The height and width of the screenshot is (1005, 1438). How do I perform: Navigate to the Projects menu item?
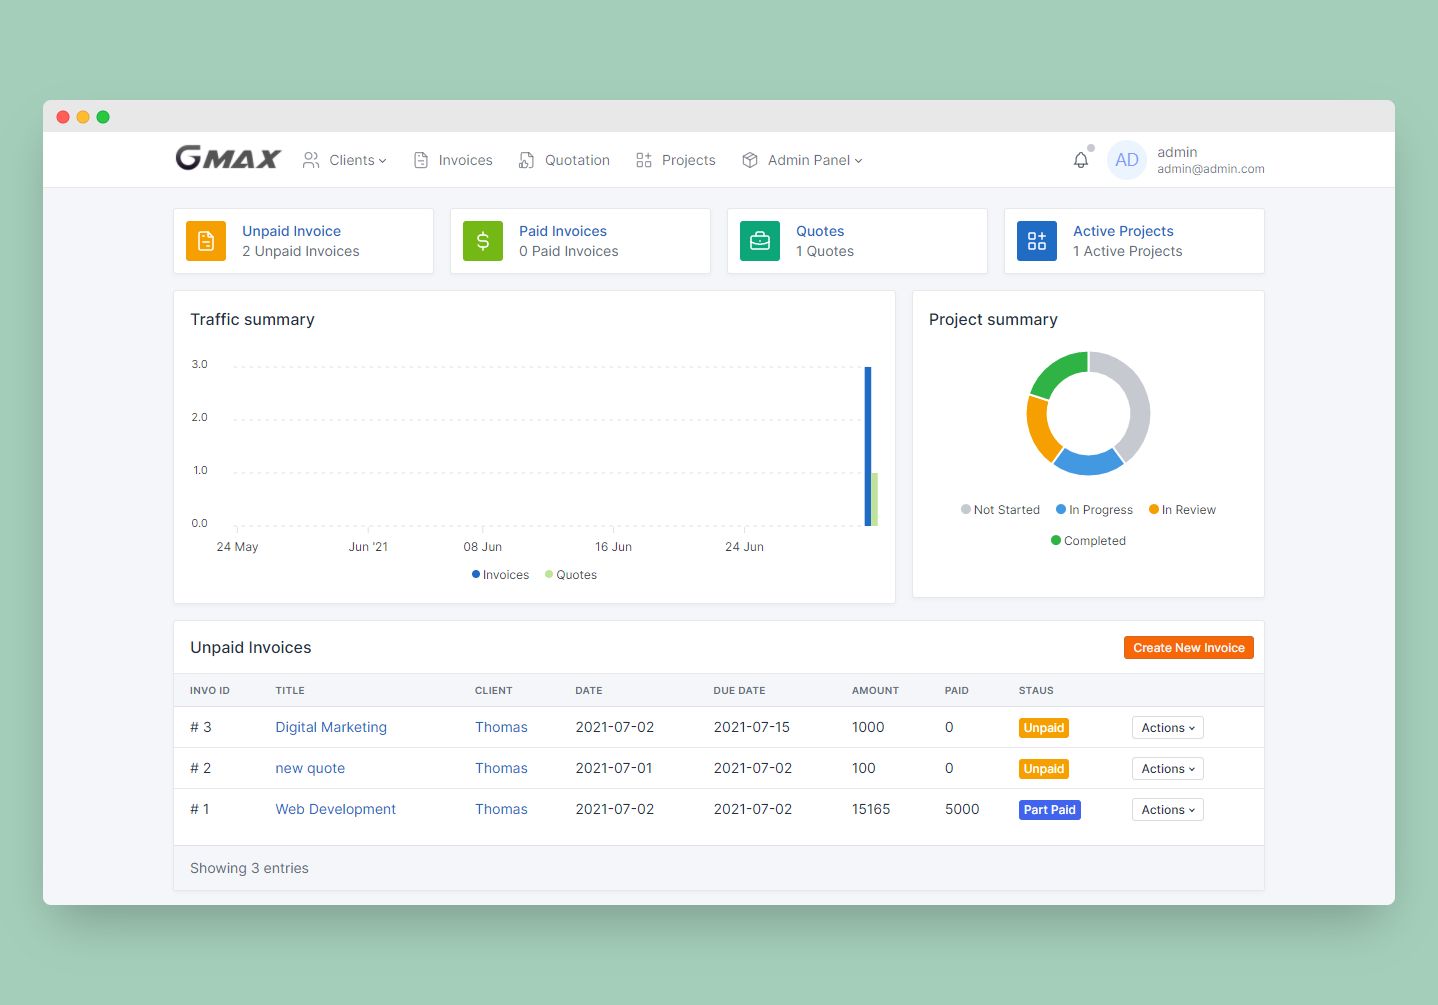coord(689,160)
